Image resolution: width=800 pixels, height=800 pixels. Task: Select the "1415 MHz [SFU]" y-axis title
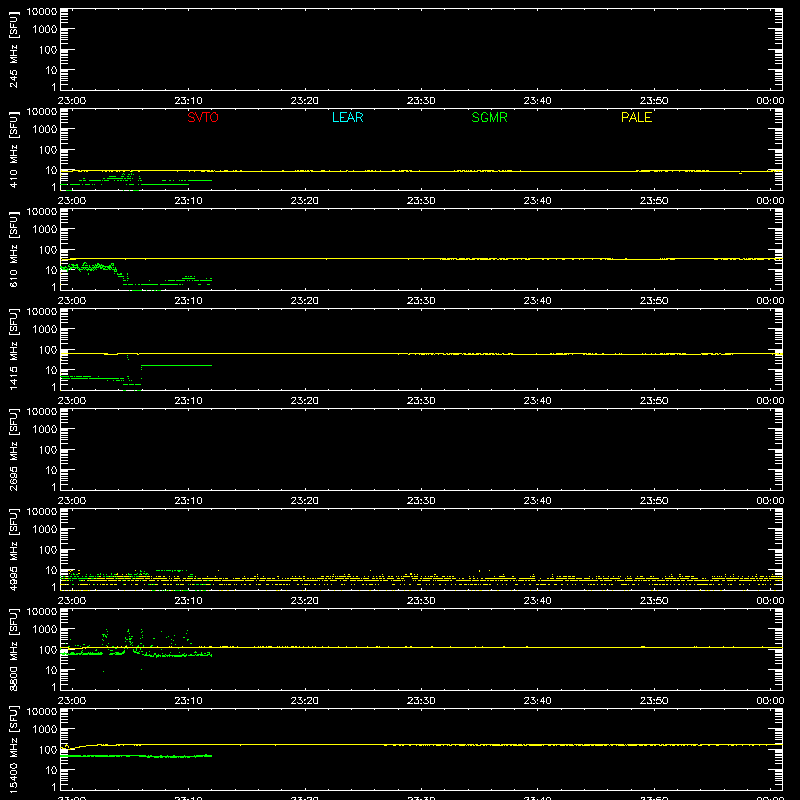click(13, 349)
